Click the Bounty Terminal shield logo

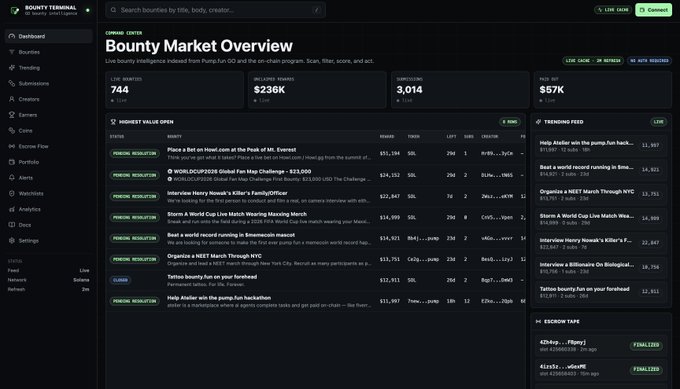(x=15, y=10)
